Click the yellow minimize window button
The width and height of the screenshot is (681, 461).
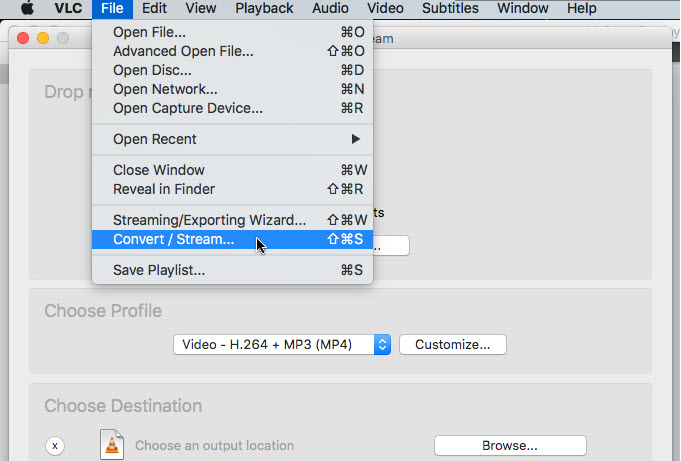(42, 38)
